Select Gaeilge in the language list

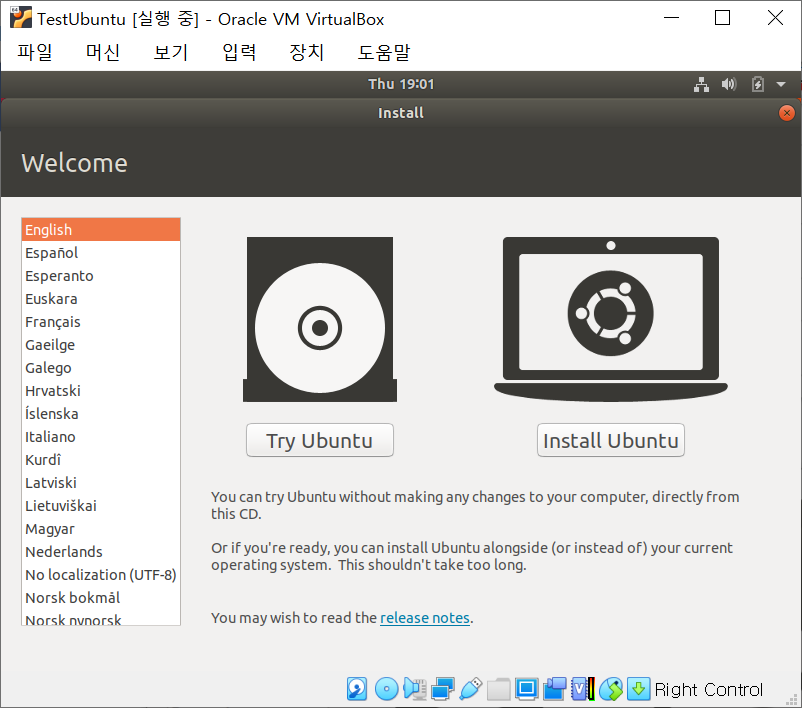point(101,345)
